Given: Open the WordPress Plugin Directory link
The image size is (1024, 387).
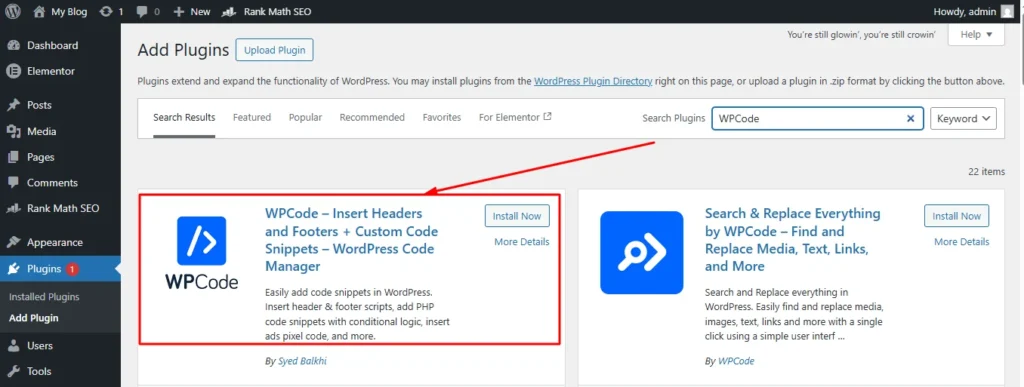Looking at the screenshot, I should 593,82.
